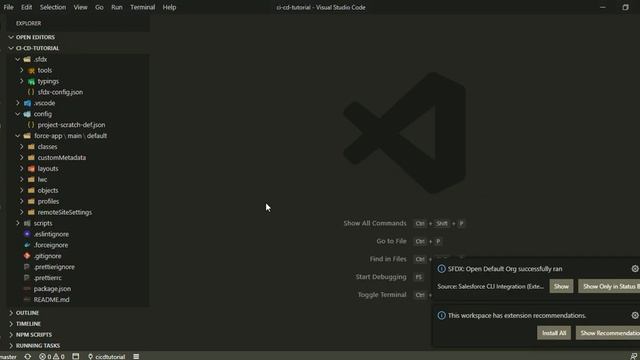The height and width of the screenshot is (360, 640).
Task: Open the errors and warnings status indicator
Action: (52, 356)
